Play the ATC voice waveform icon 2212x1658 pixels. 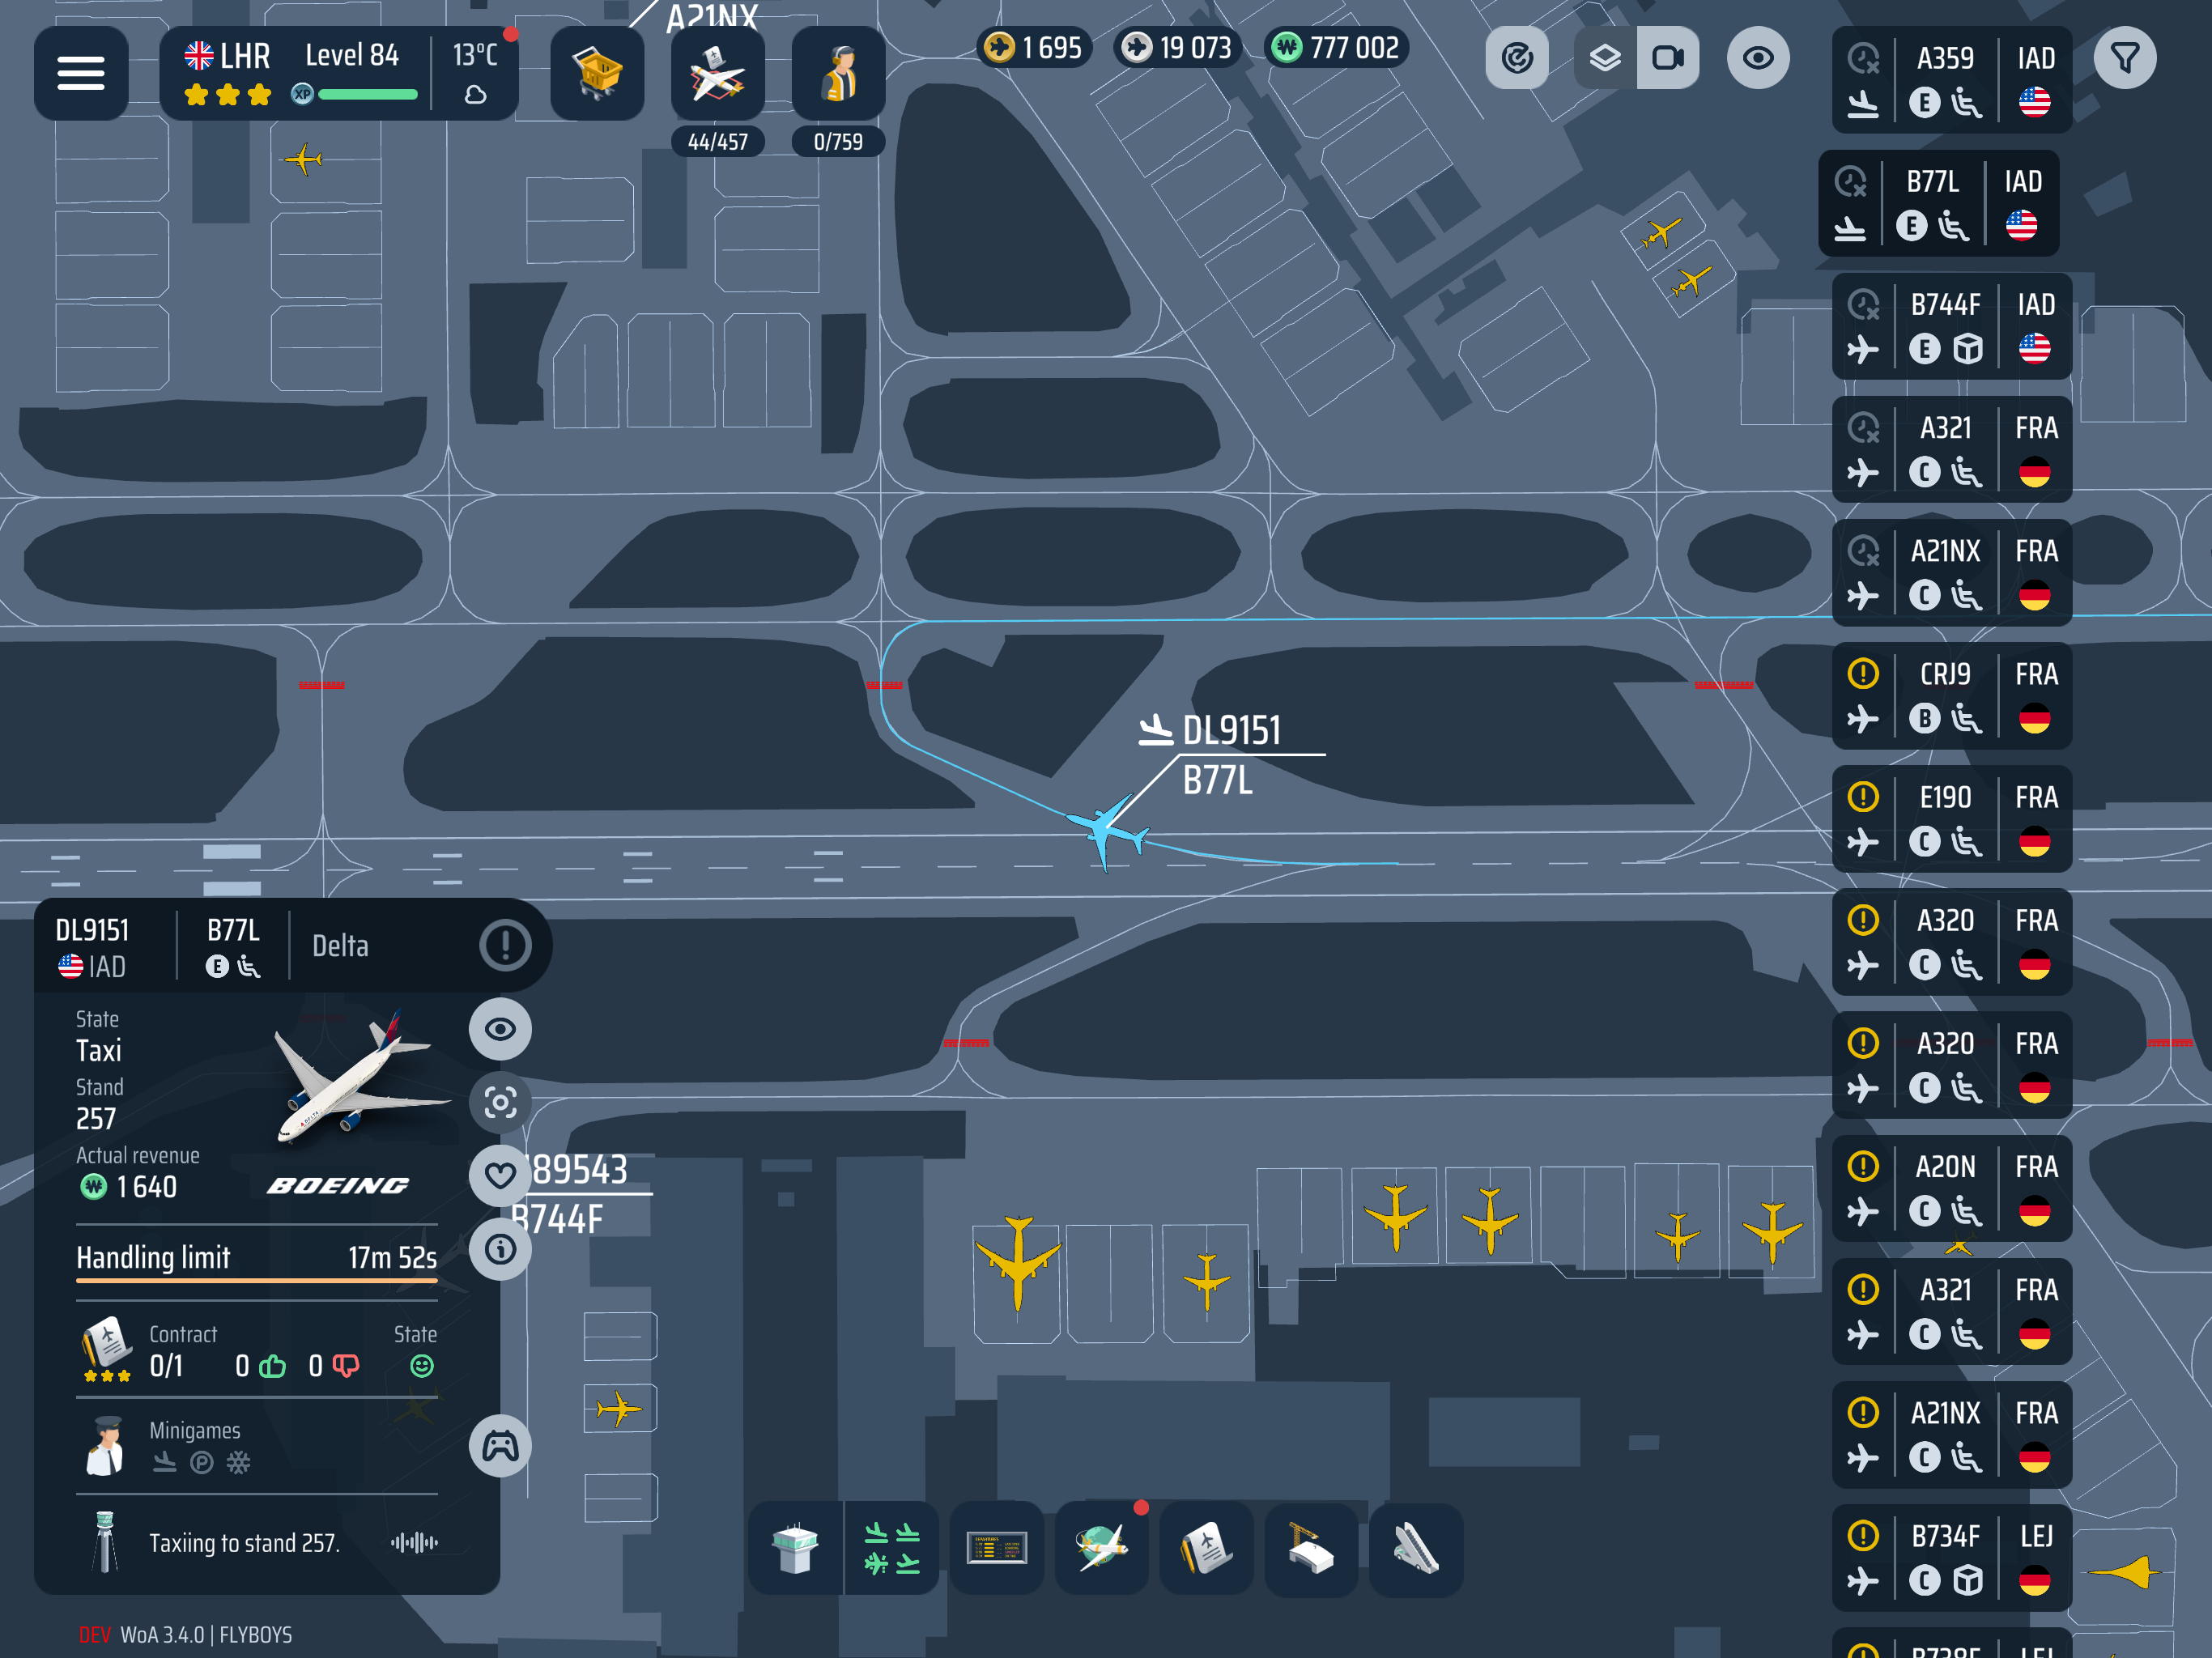pyautogui.click(x=415, y=1542)
